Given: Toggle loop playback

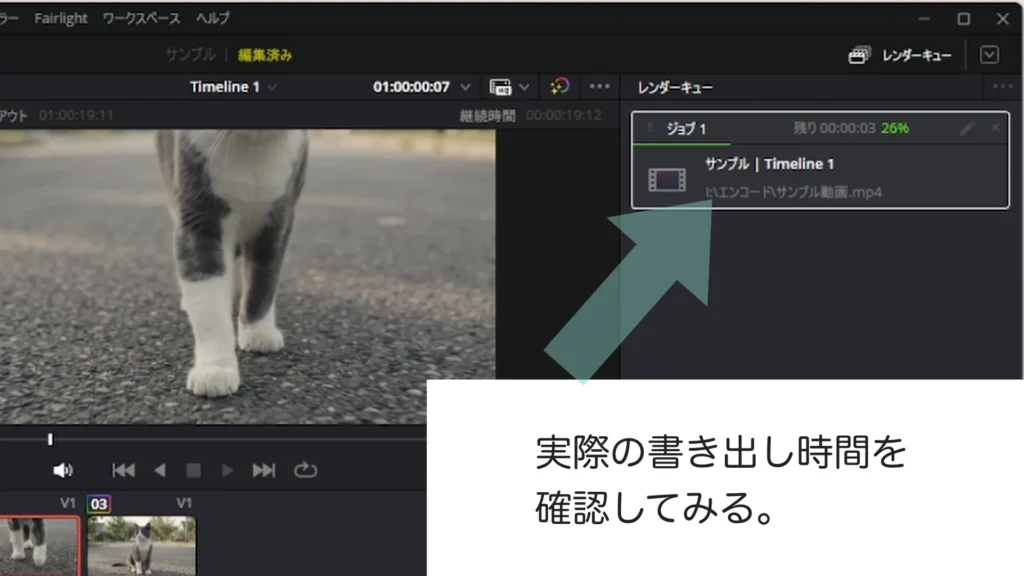Looking at the screenshot, I should (x=305, y=470).
